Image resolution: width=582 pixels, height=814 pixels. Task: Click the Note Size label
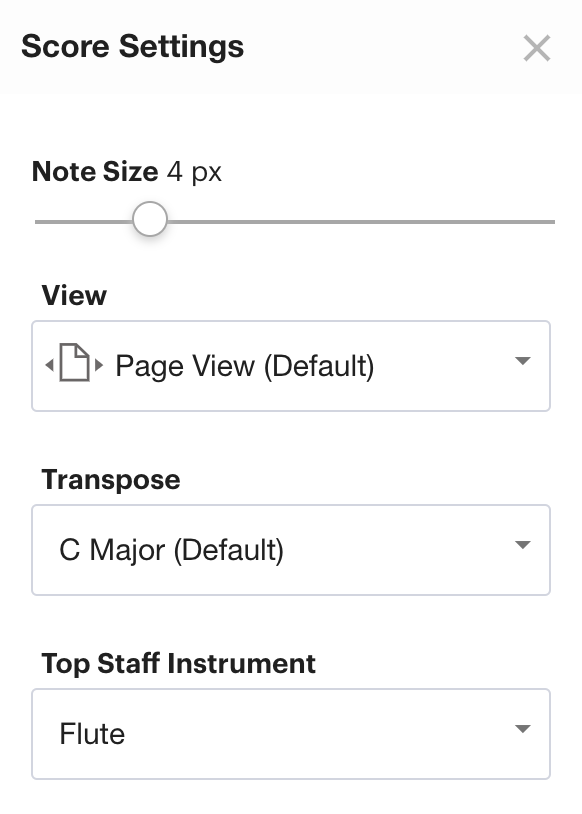(x=95, y=171)
